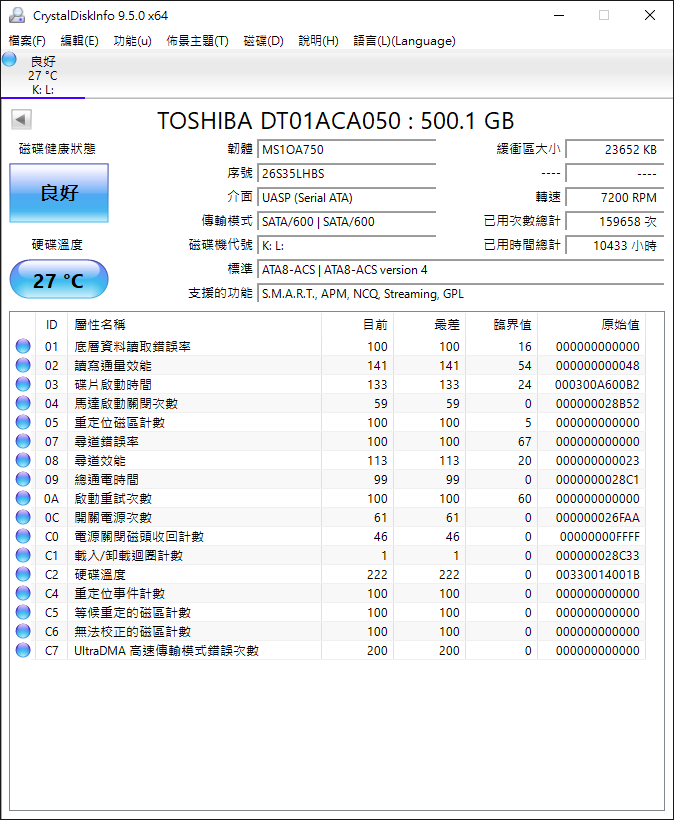Close the CrystalDiskInfo window
The image size is (674, 820).
click(x=649, y=15)
